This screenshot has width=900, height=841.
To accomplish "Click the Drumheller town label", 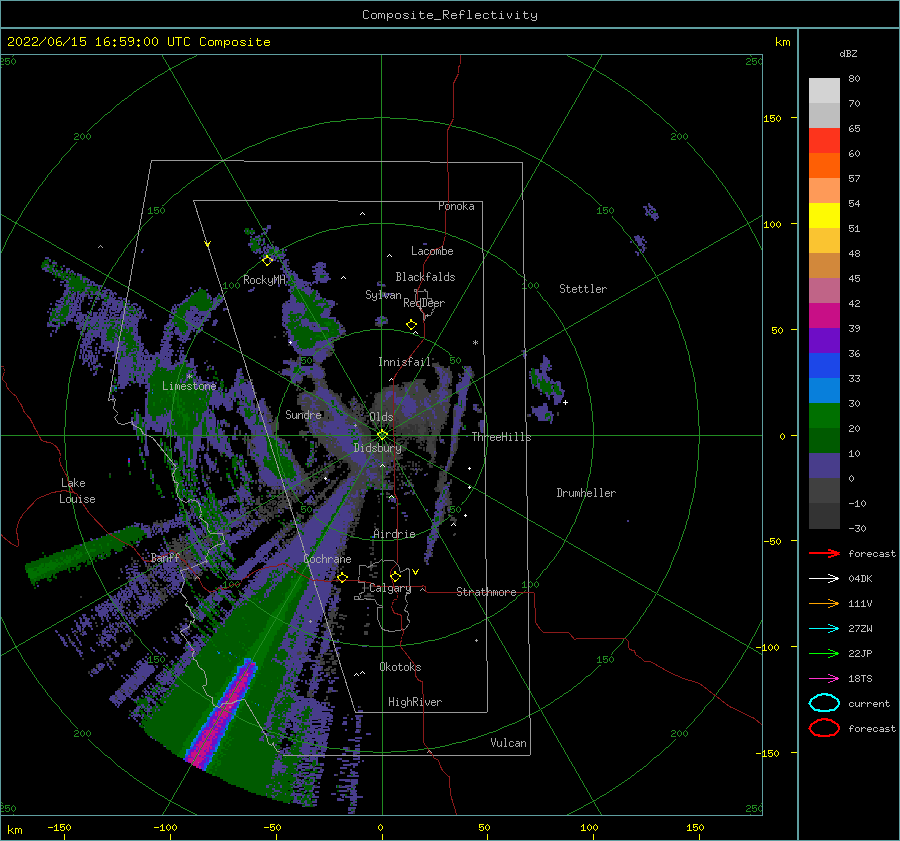I will 586,493.
